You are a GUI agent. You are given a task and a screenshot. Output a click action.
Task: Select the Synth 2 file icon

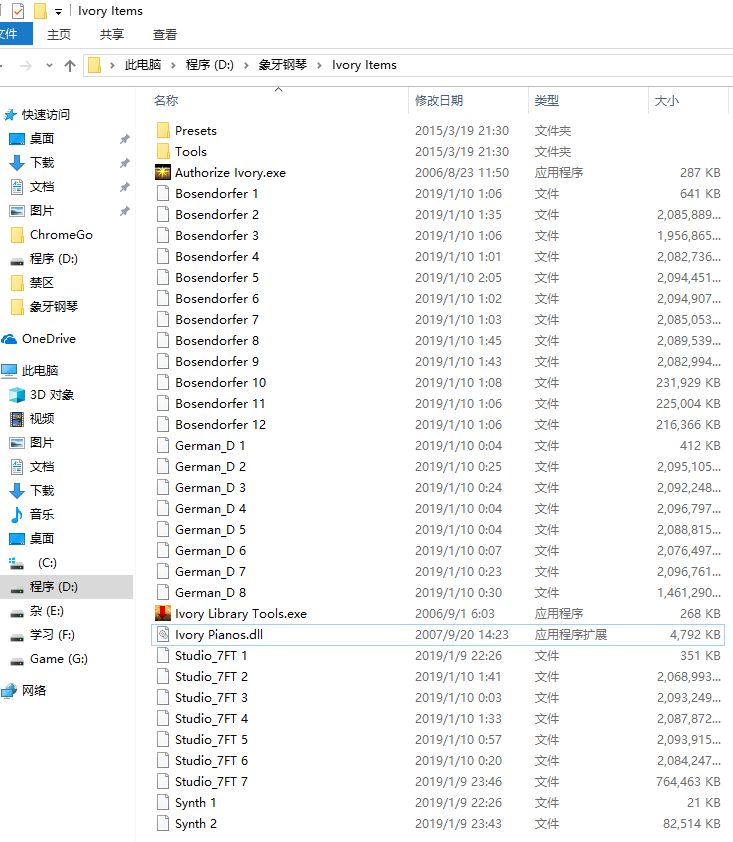pos(163,823)
